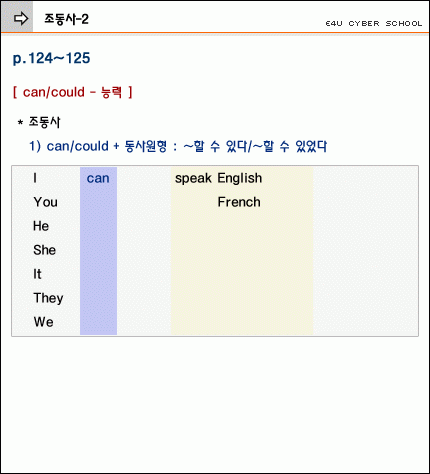
Task: Click the word French in the table
Action: 239,202
